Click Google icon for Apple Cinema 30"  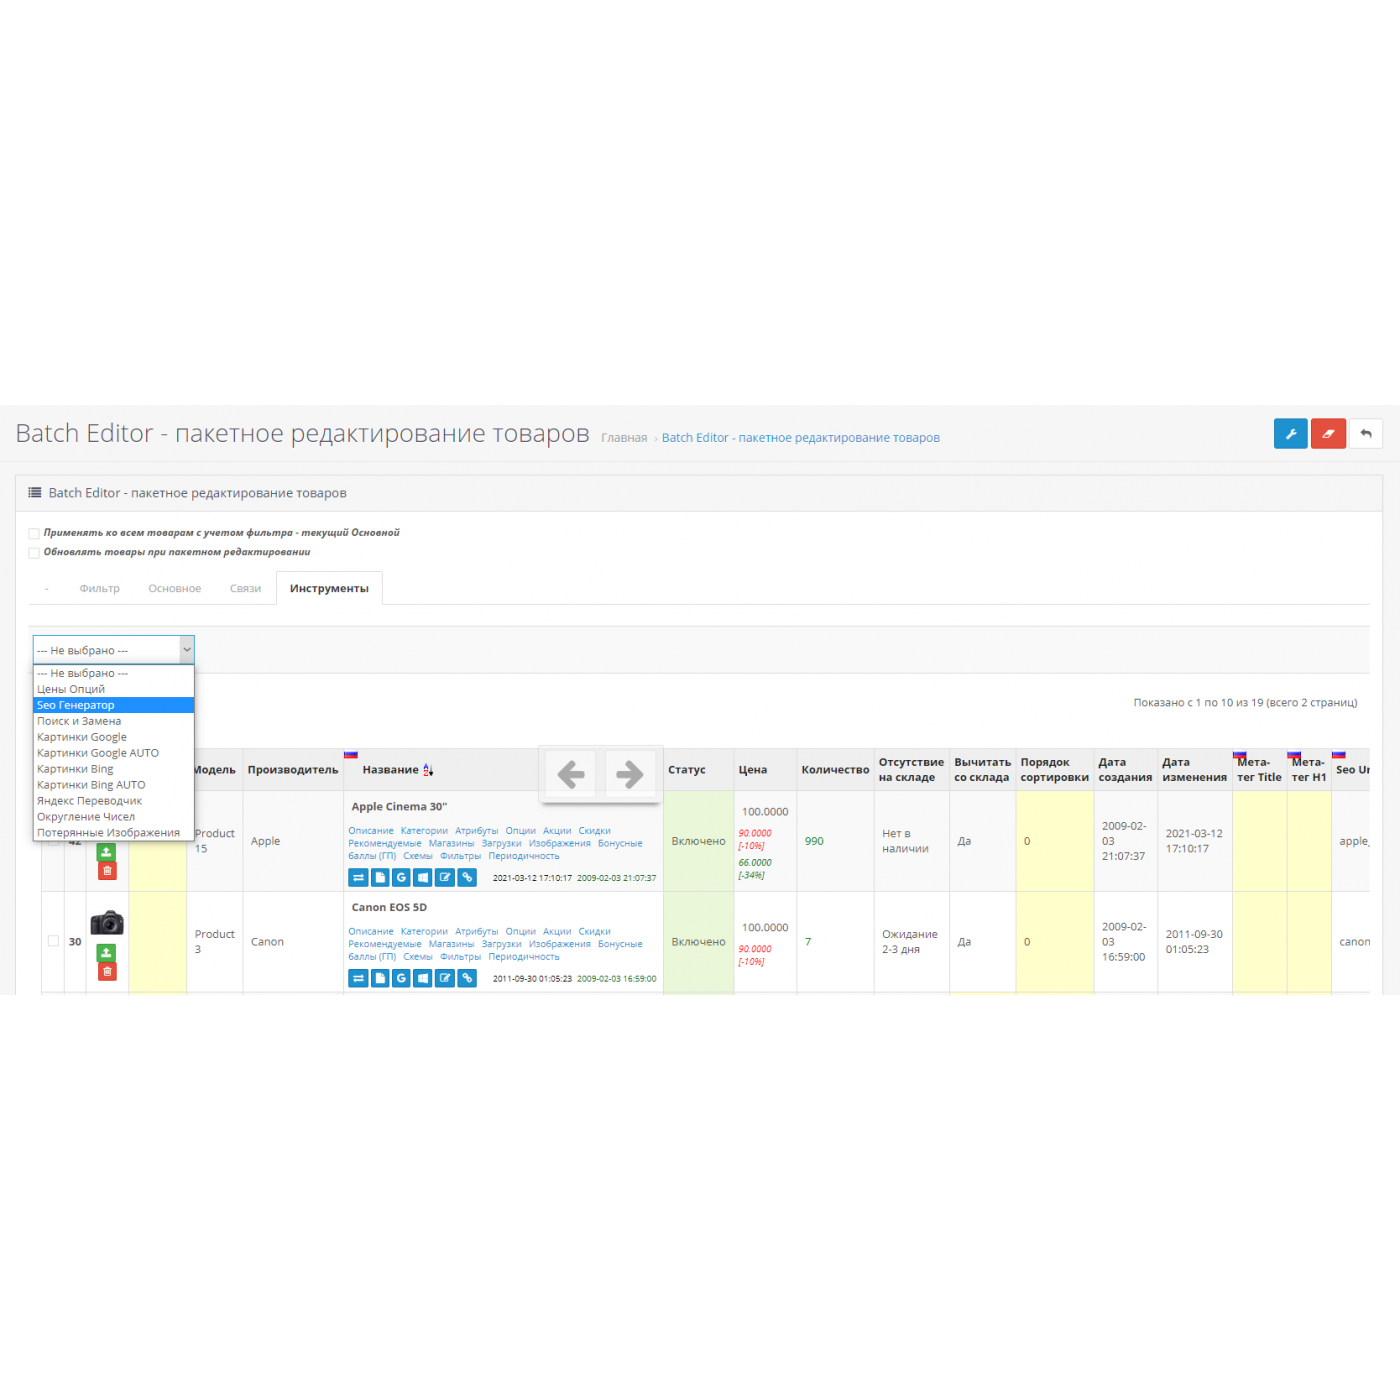pos(401,878)
